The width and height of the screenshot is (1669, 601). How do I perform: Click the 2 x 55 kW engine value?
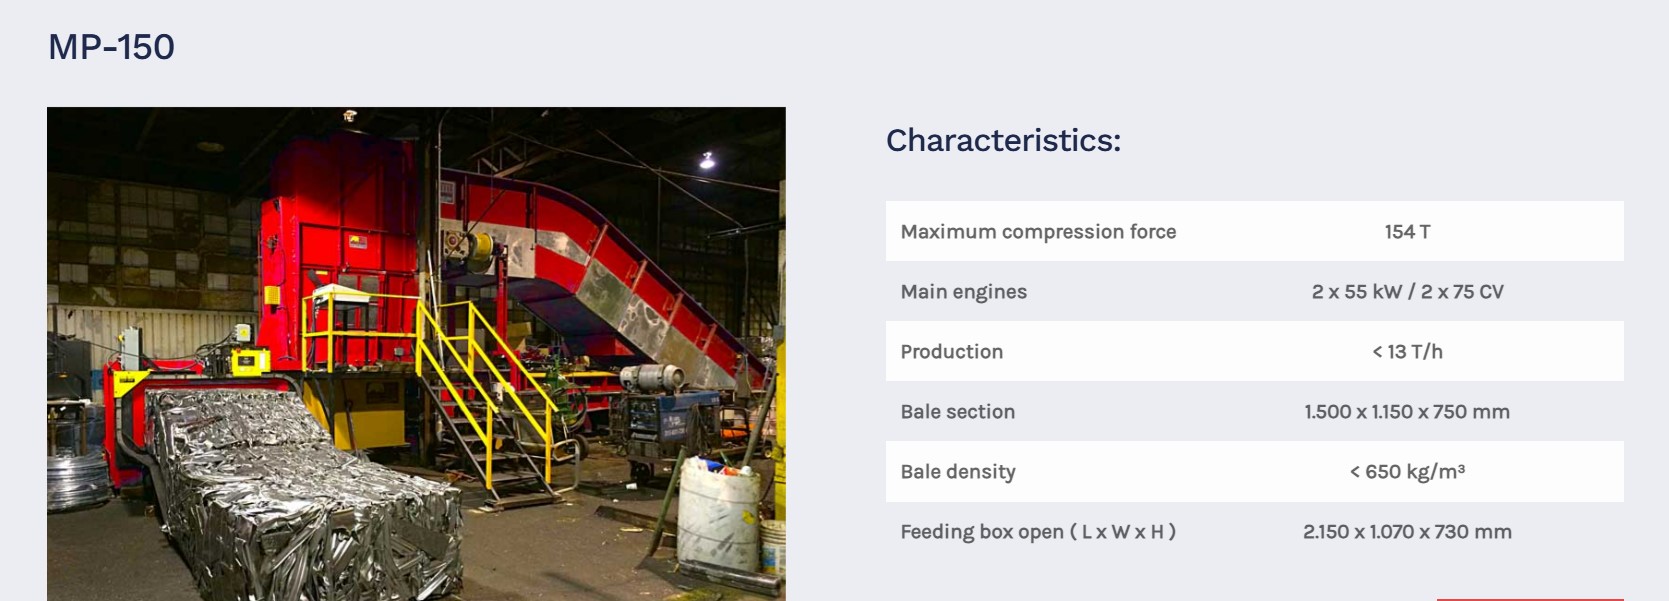(1407, 292)
